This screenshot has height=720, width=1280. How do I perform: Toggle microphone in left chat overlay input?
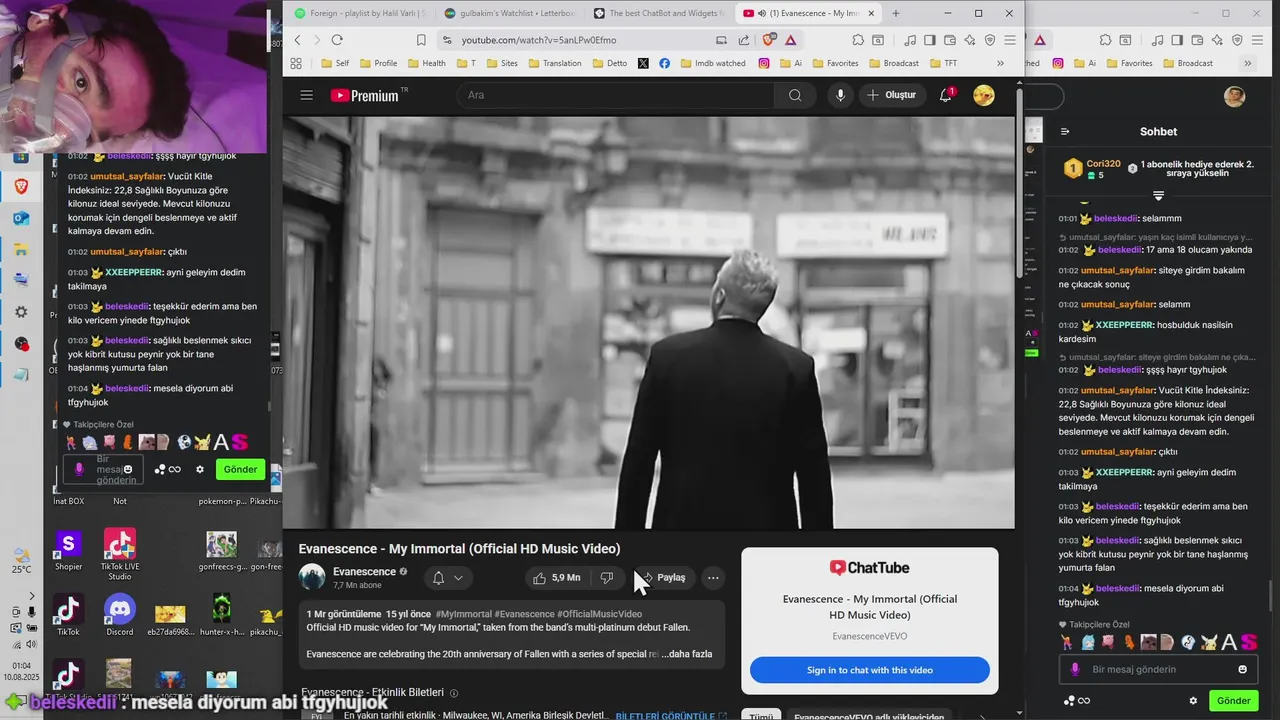tap(79, 469)
